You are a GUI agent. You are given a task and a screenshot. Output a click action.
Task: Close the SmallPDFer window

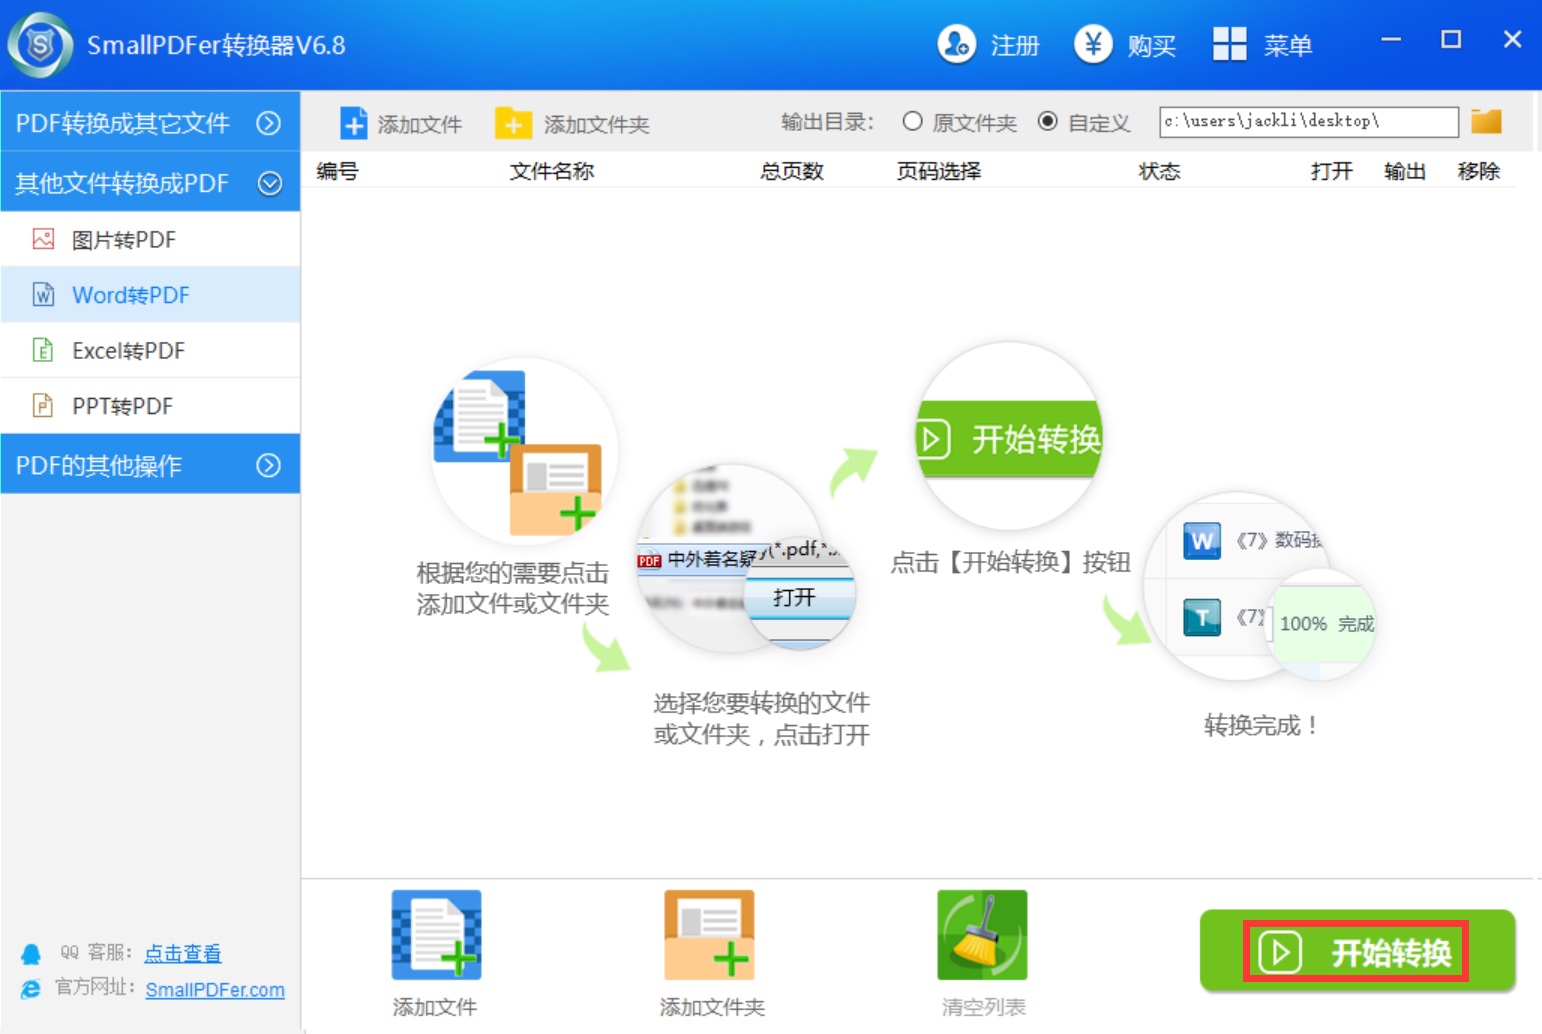coord(1512,40)
